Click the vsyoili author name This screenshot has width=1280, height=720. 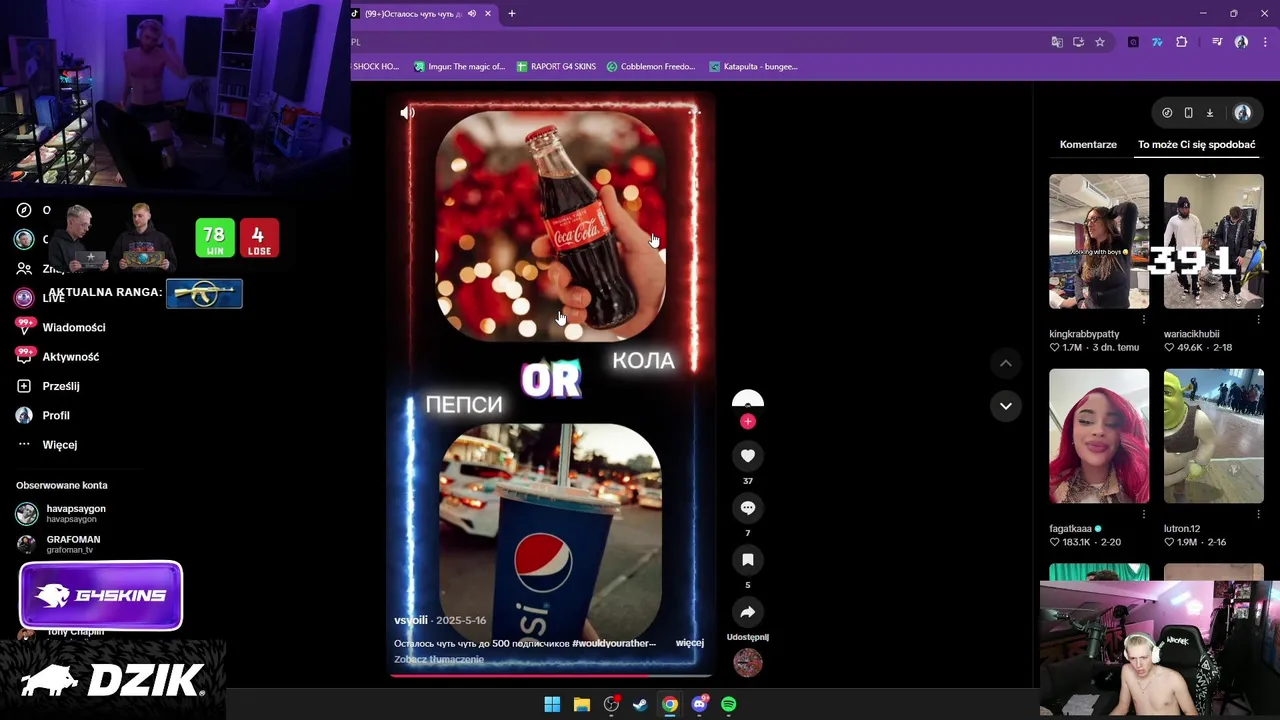(x=411, y=620)
